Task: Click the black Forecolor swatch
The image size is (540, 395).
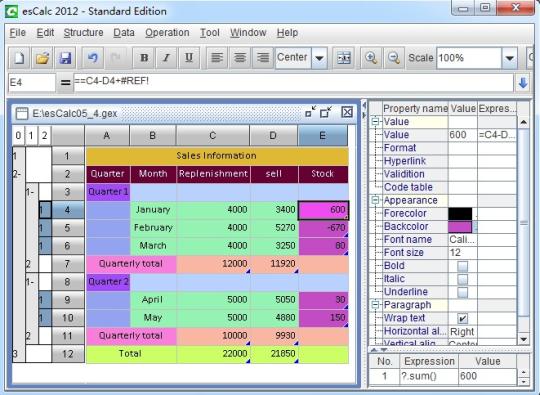Action: tap(460, 214)
